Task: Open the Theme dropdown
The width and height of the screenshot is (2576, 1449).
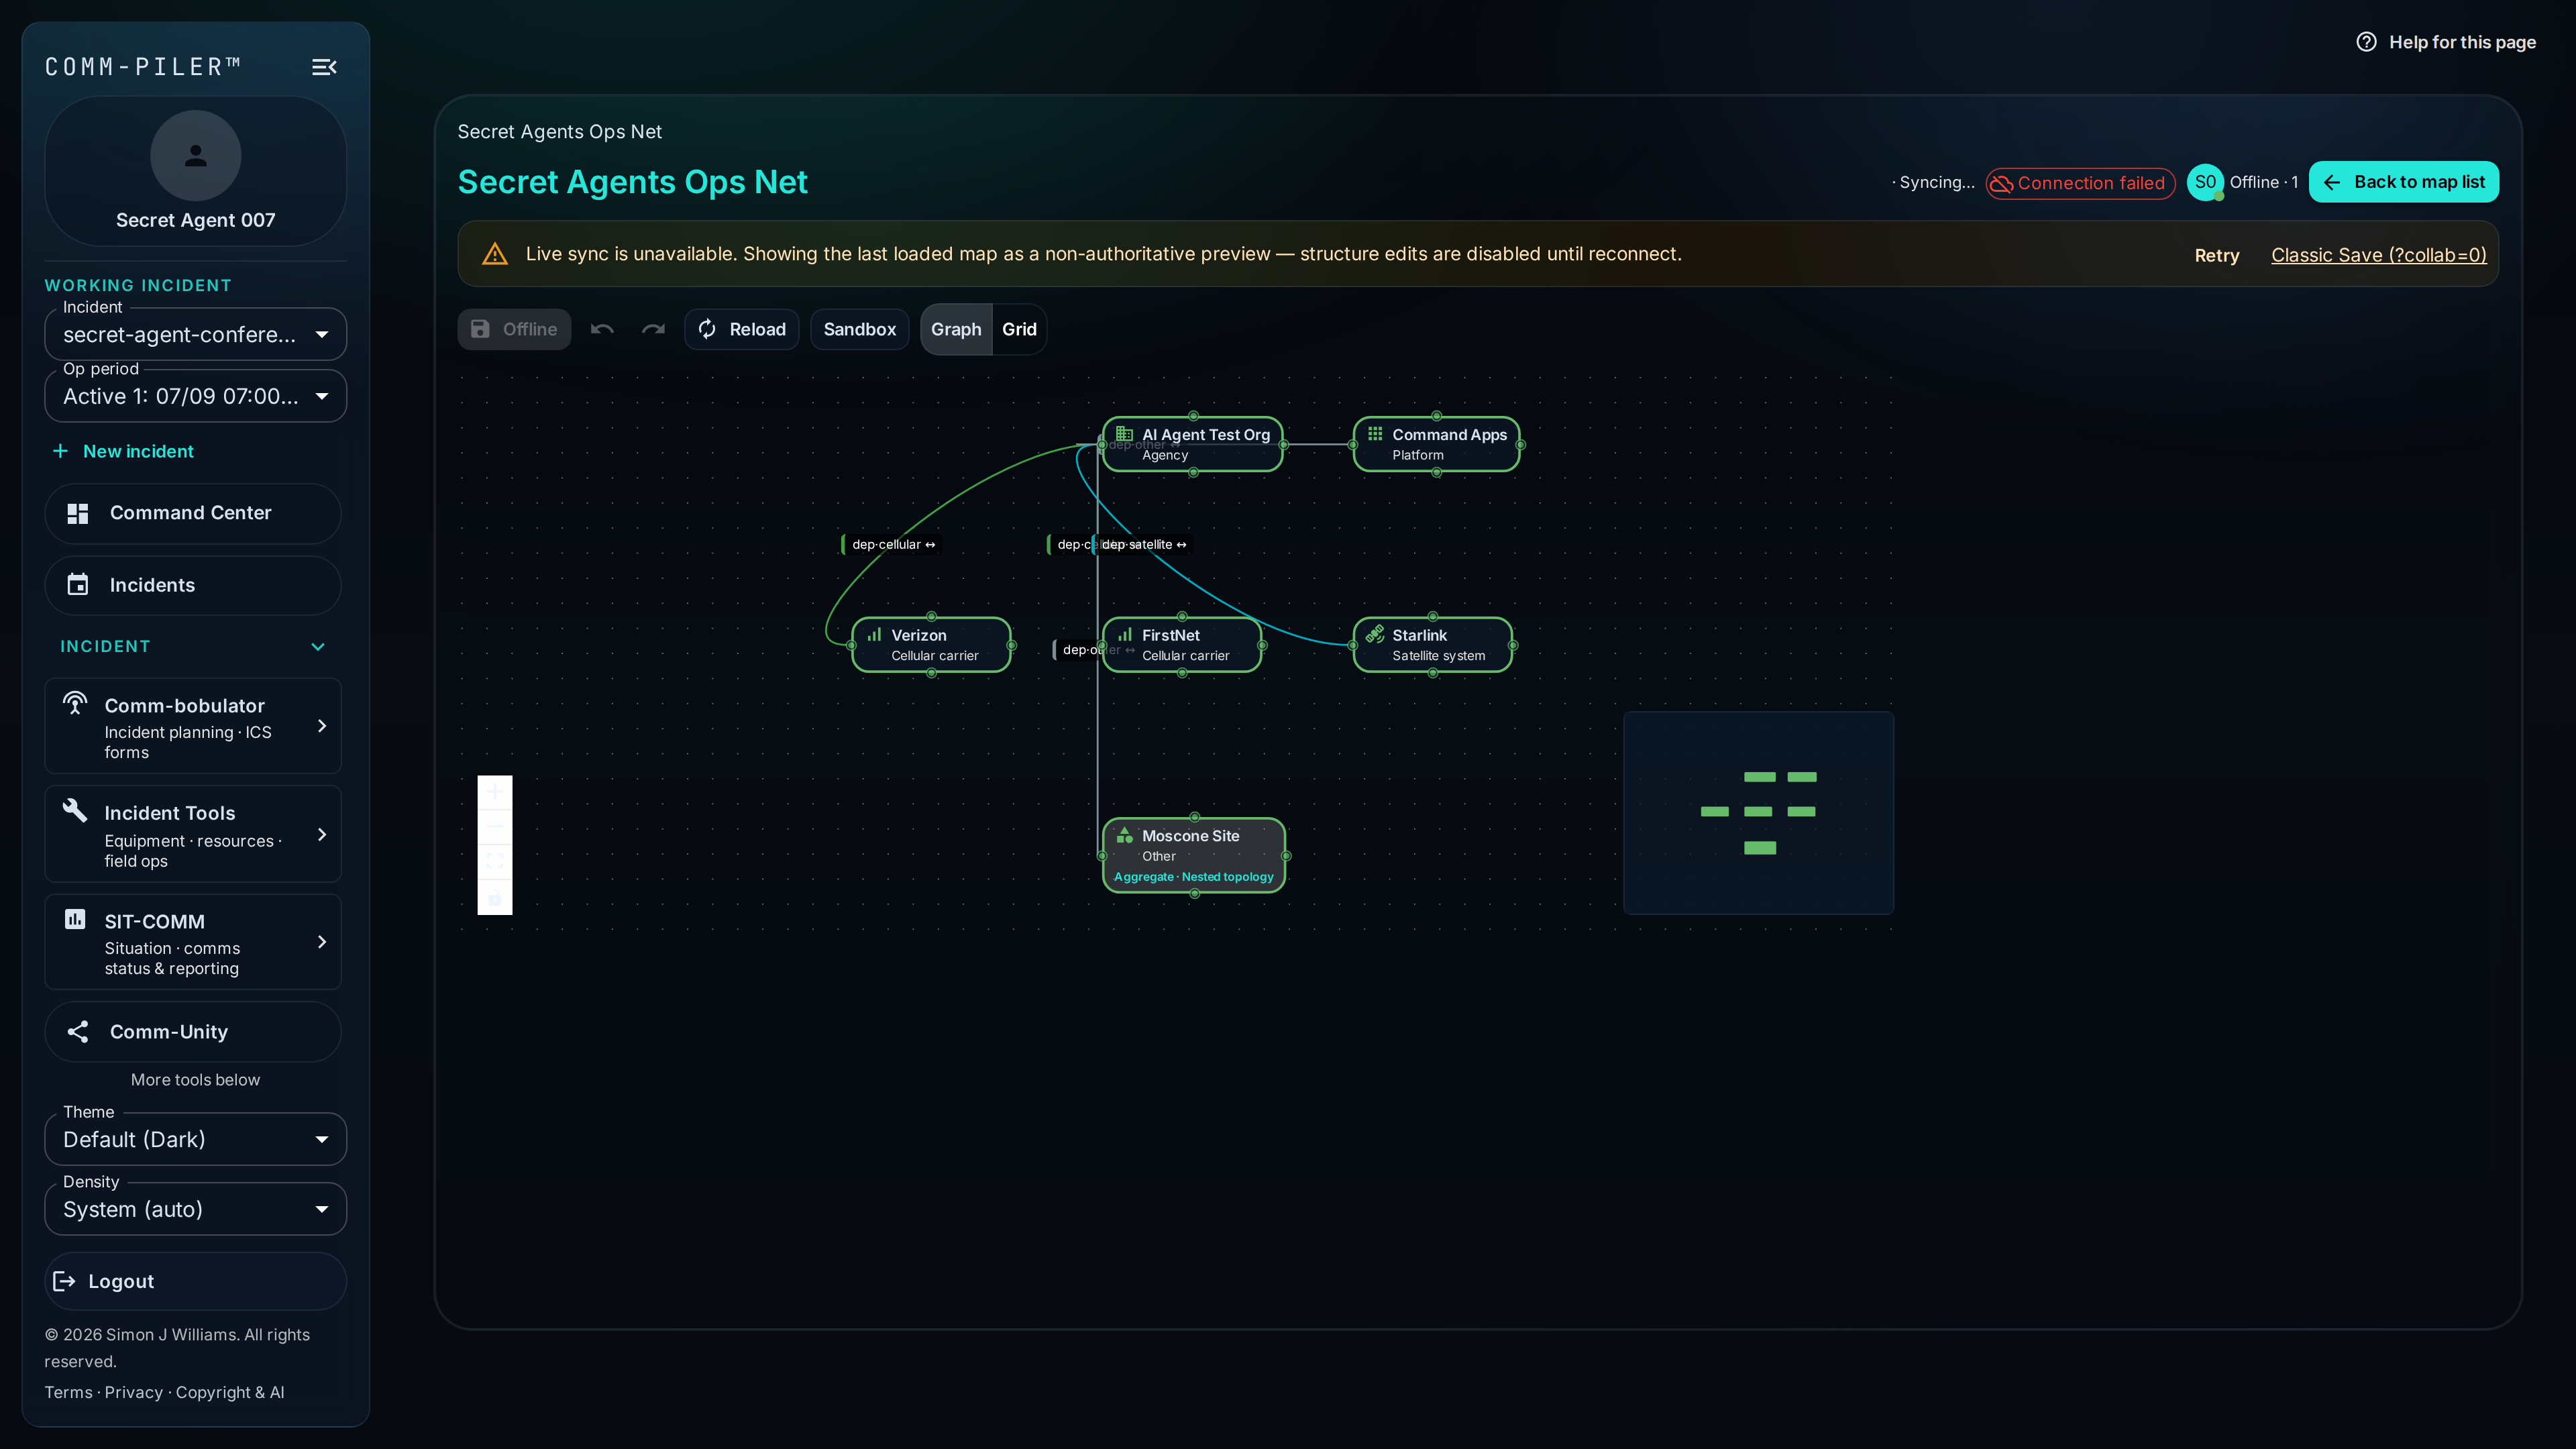Action: (195, 1139)
